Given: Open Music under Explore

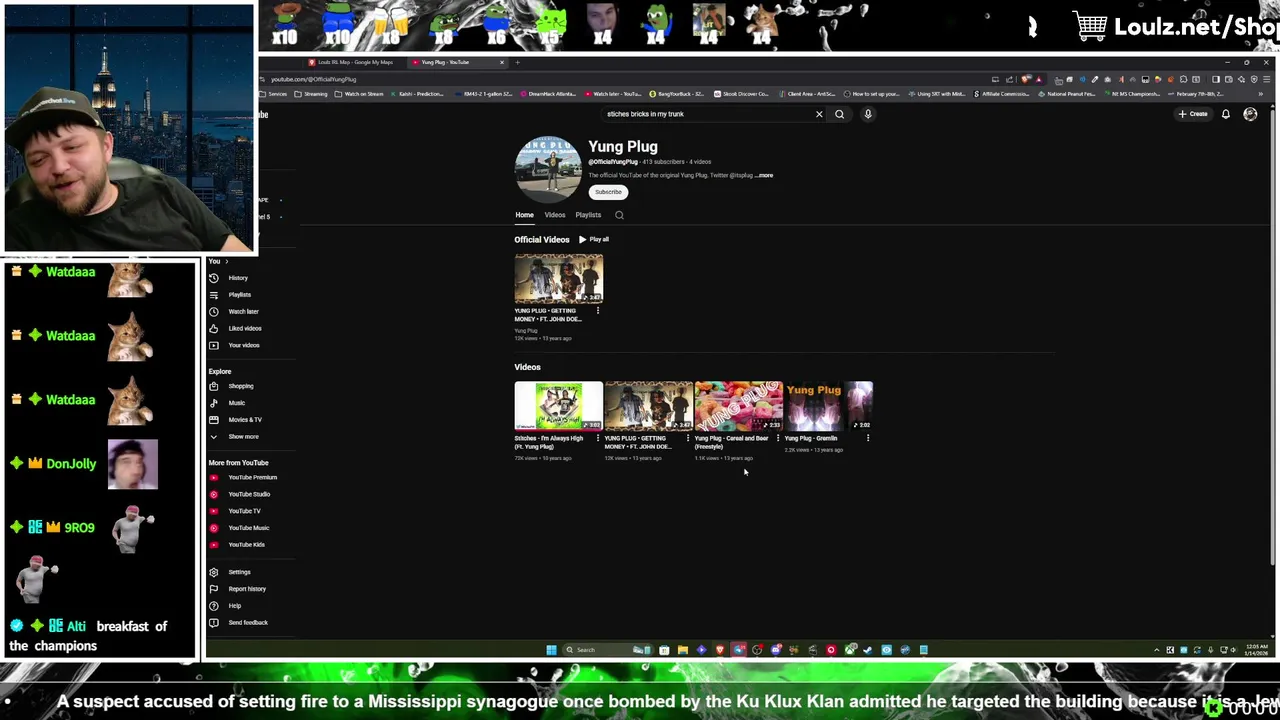Looking at the screenshot, I should coord(236,403).
